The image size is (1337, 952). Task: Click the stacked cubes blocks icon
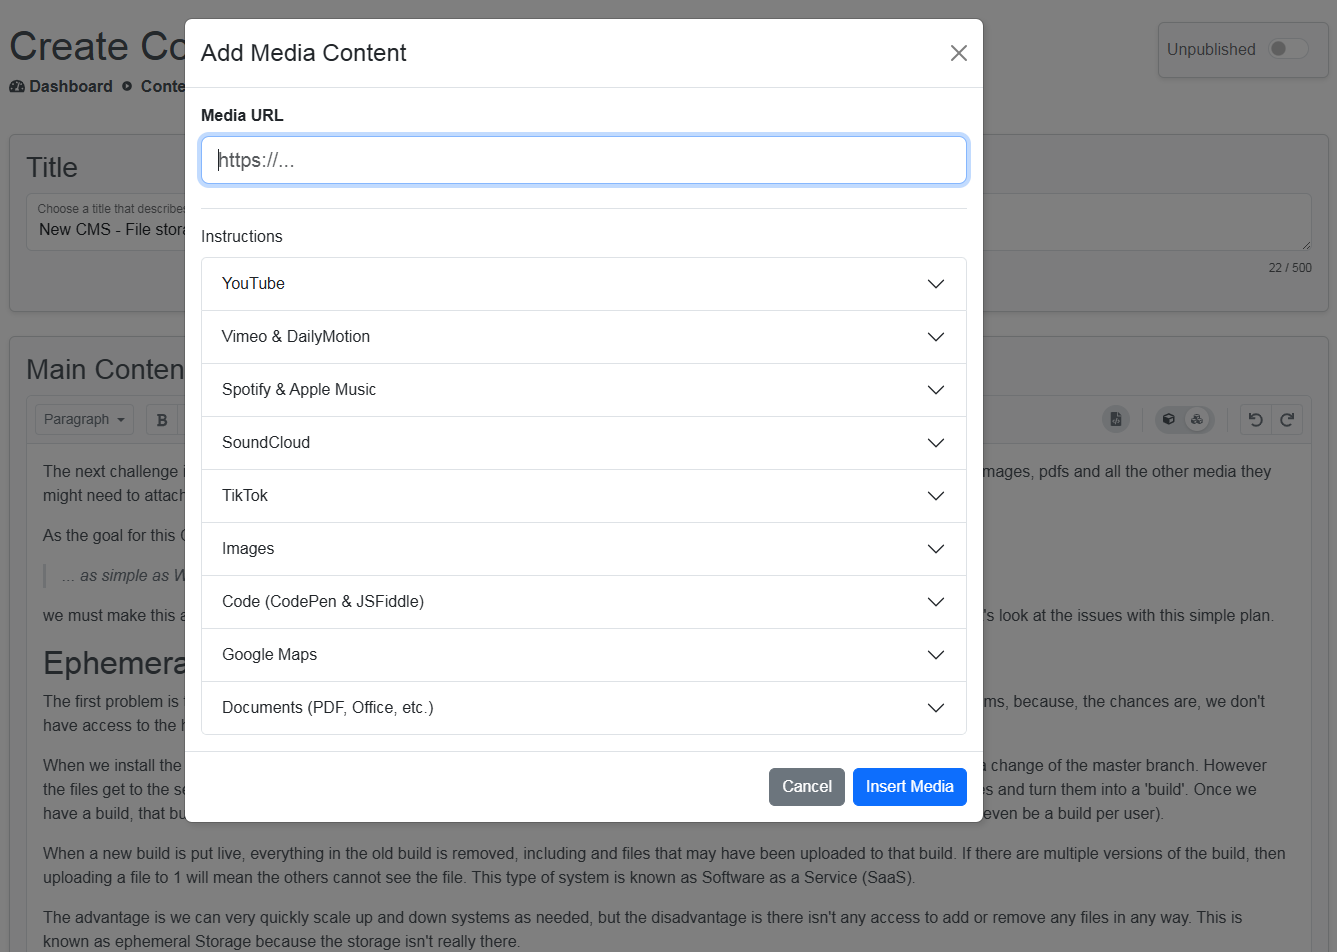[1197, 419]
